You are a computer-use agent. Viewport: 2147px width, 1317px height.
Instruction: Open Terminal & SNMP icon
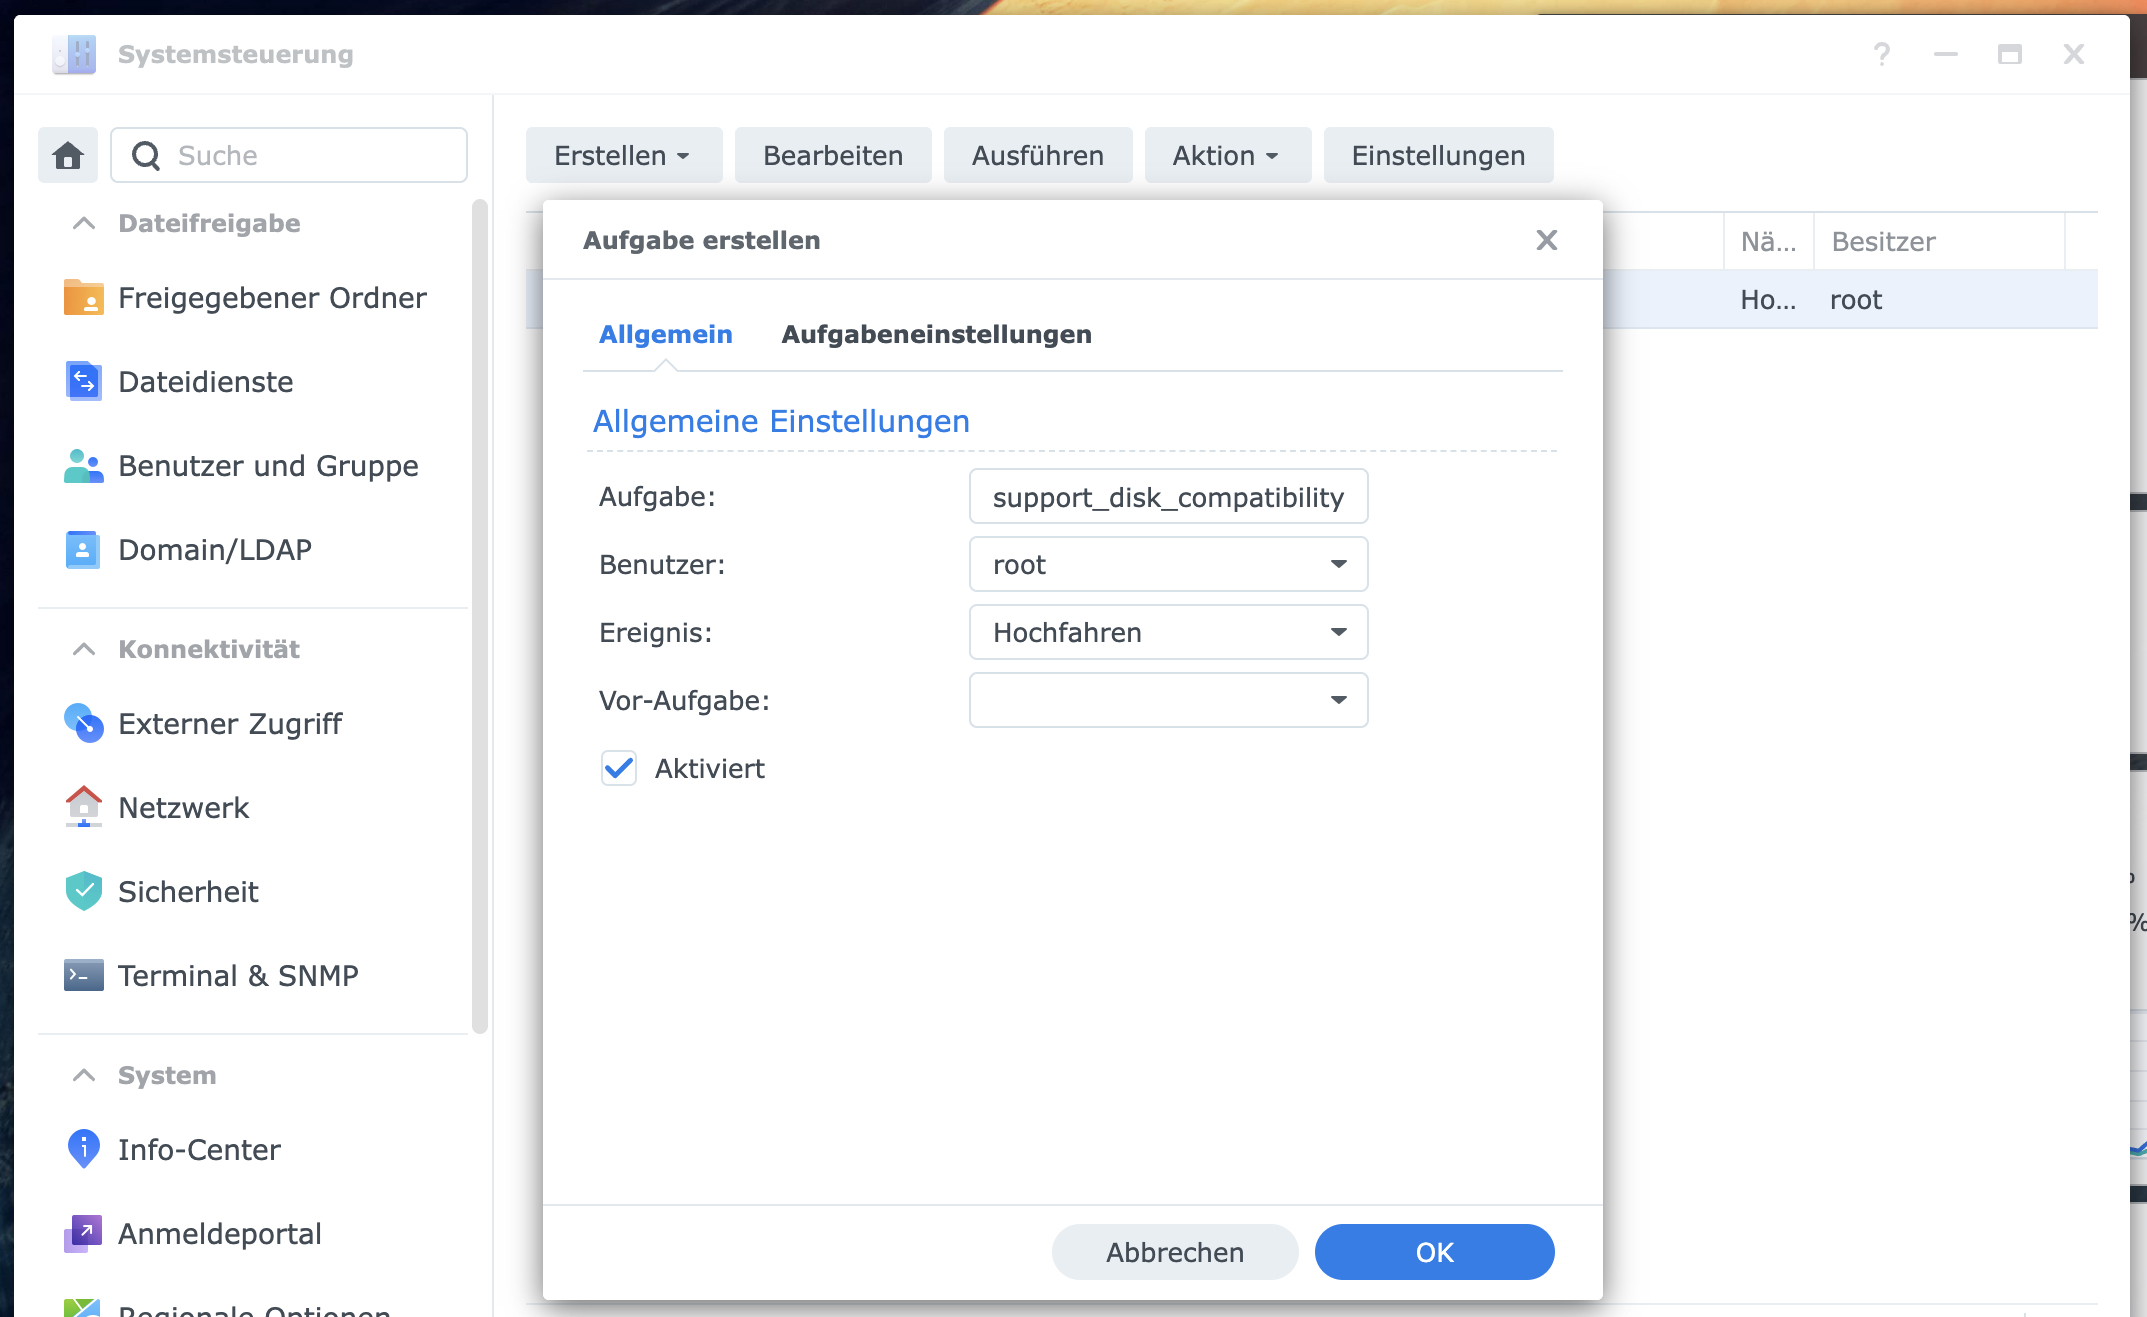coord(83,975)
